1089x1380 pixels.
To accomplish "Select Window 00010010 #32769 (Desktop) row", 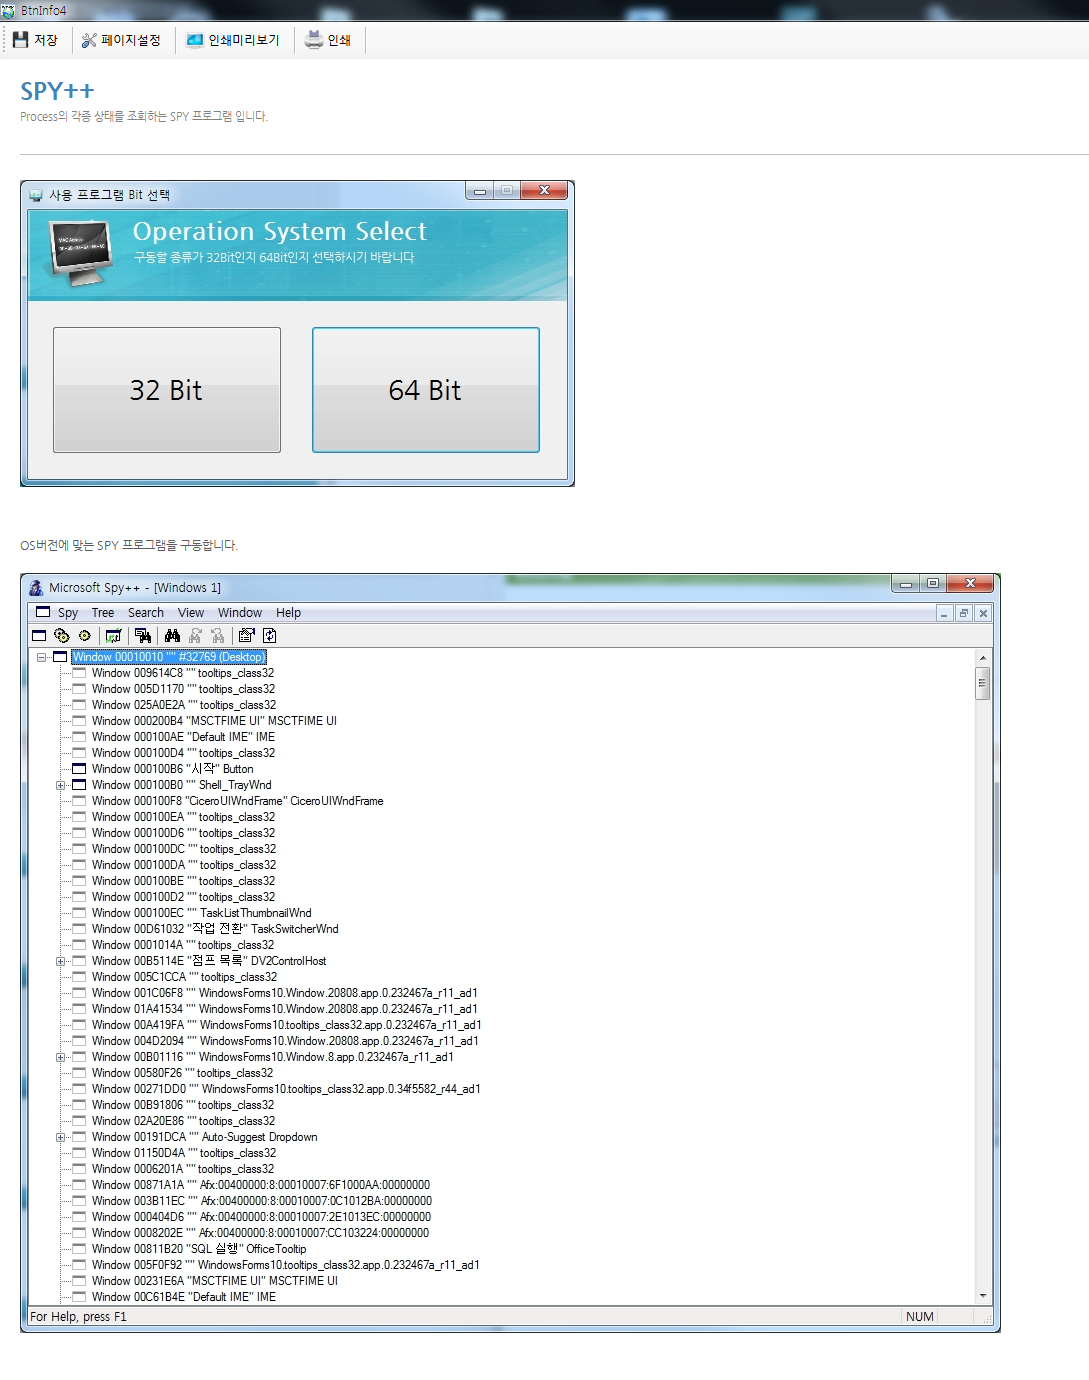I will (169, 657).
